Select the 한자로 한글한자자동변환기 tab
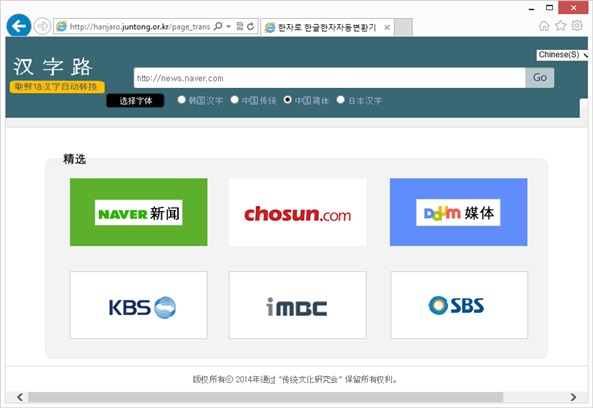The width and height of the screenshot is (593, 412). (x=327, y=27)
